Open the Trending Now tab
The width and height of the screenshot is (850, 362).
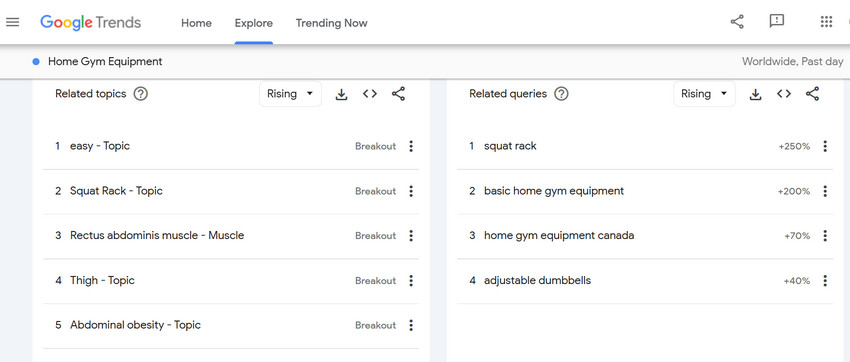tap(331, 23)
